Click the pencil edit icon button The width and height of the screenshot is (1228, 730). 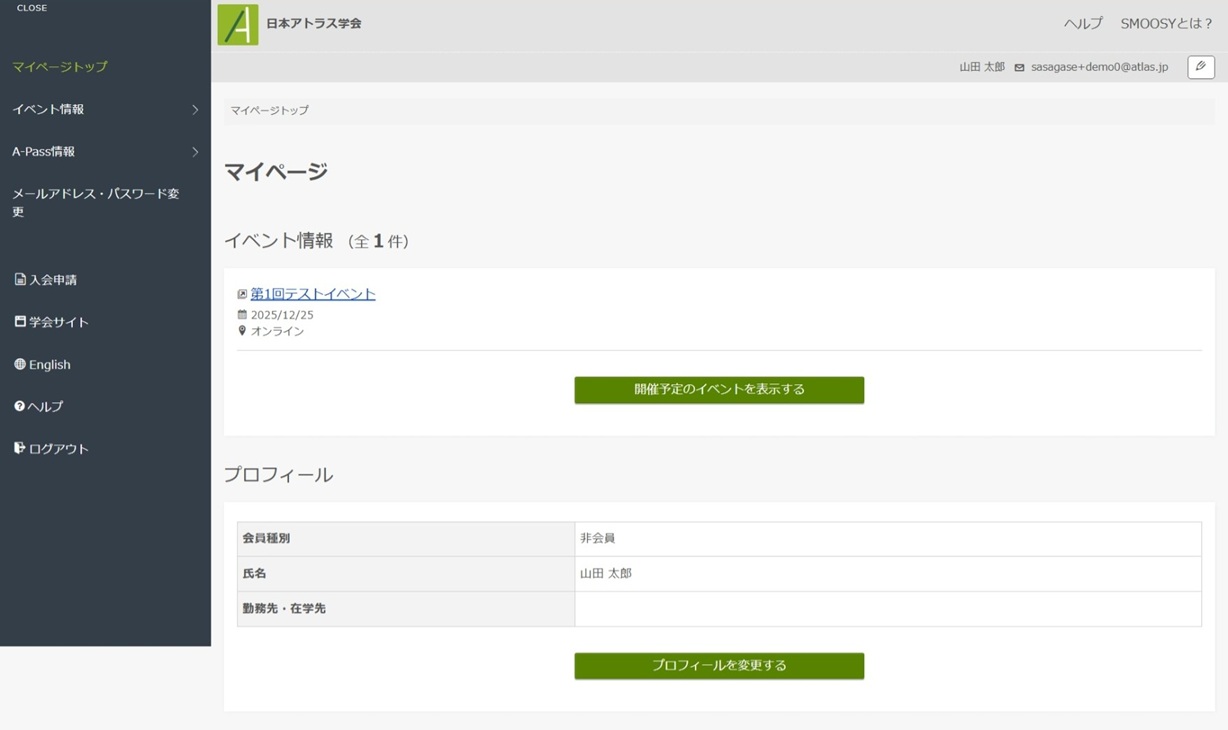(1200, 67)
